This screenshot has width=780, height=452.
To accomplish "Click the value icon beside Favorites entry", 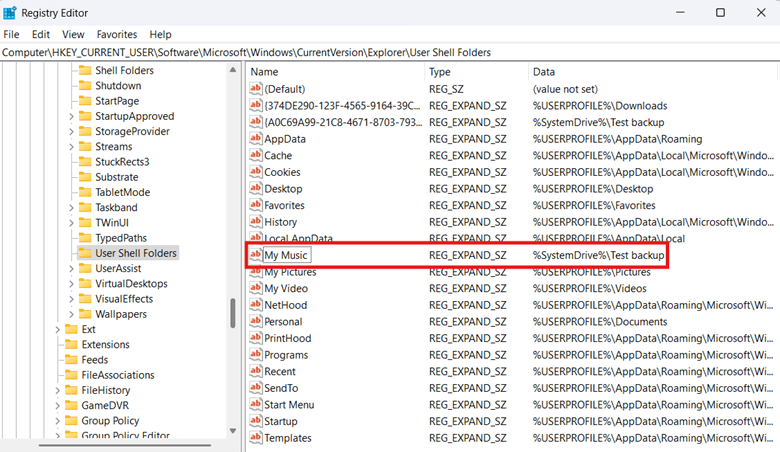I will 255,205.
